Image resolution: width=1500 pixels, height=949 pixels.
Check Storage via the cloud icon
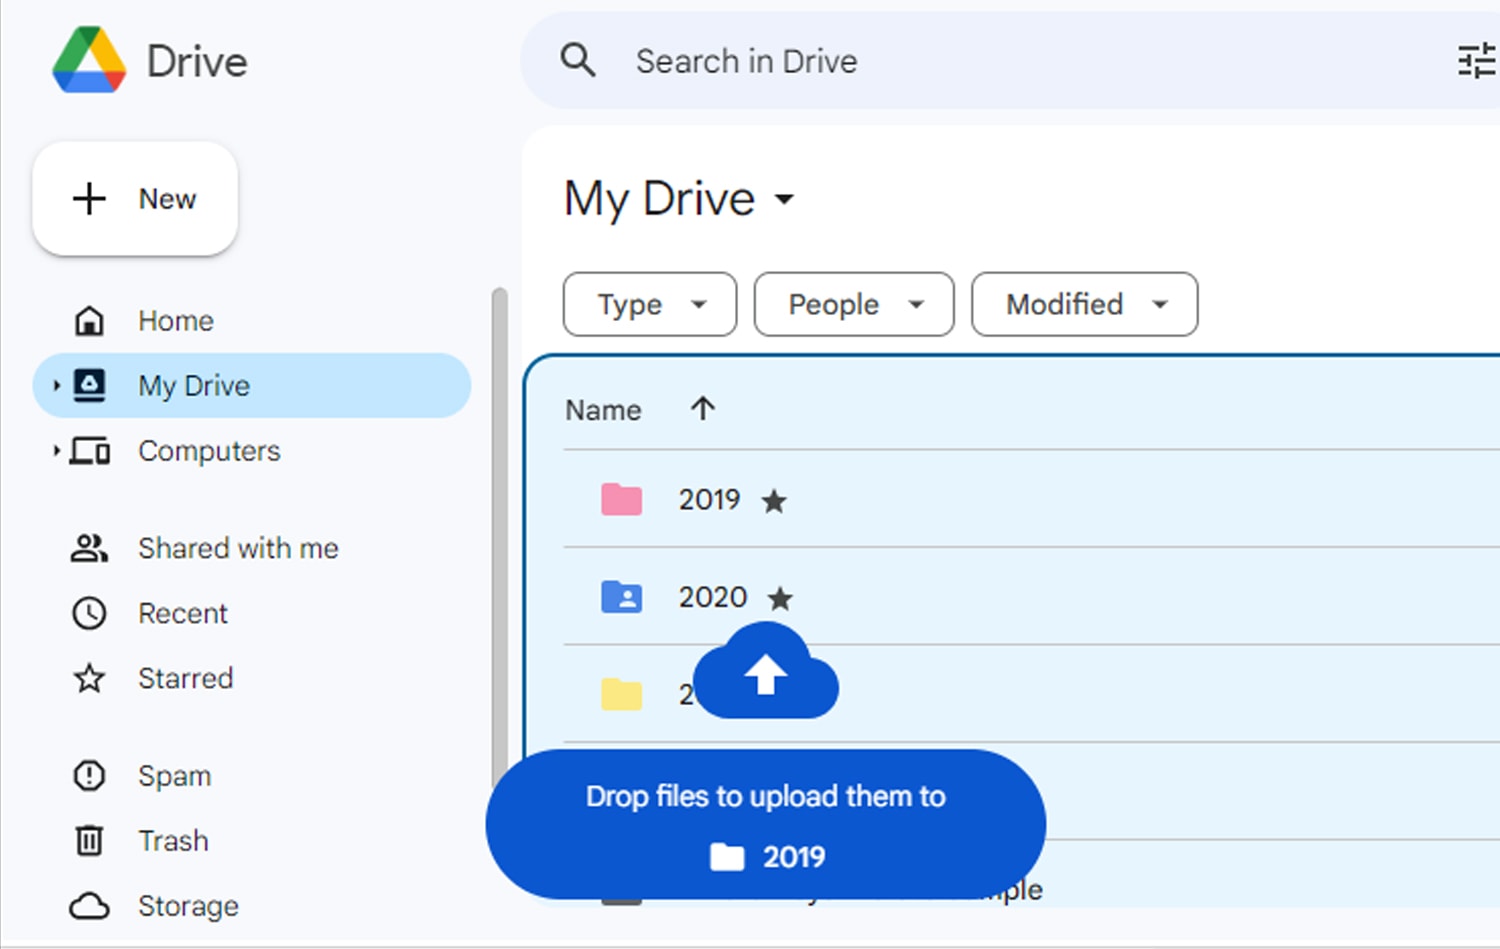click(x=89, y=905)
